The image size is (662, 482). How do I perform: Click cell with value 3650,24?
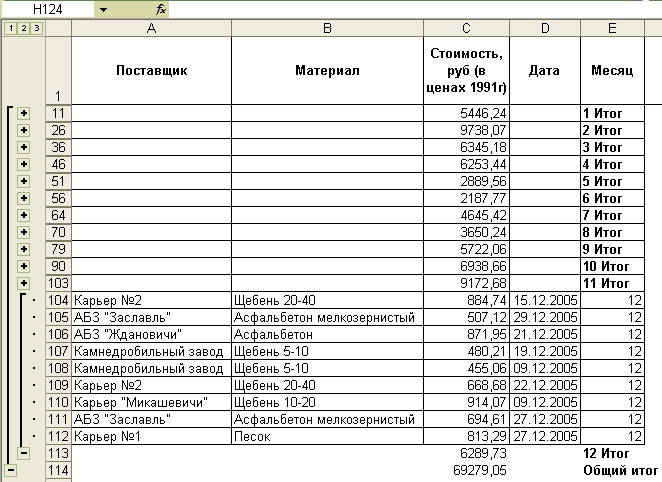pos(466,232)
